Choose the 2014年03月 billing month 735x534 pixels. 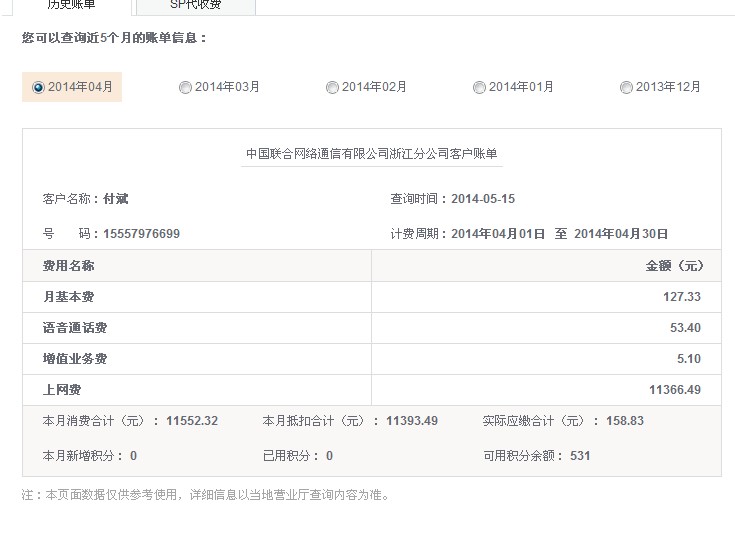click(186, 87)
